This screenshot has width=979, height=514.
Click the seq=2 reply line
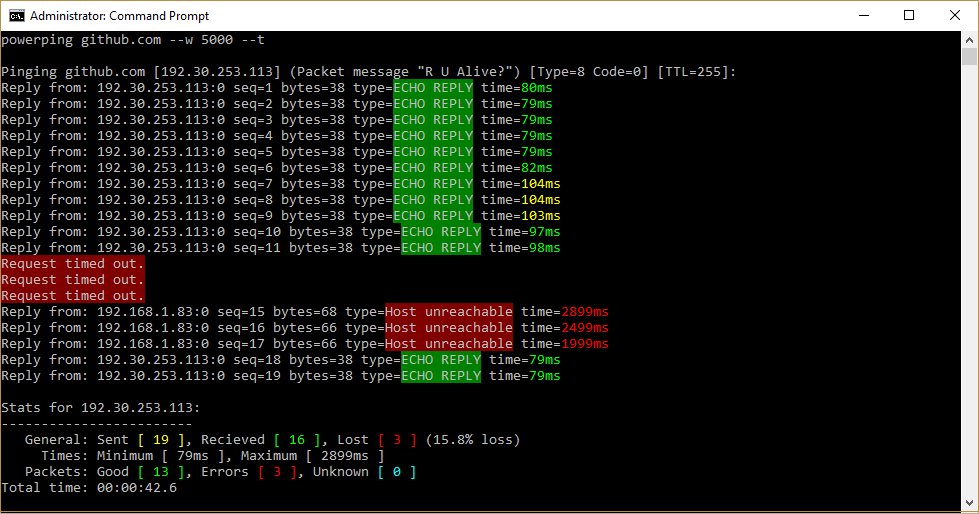point(277,104)
